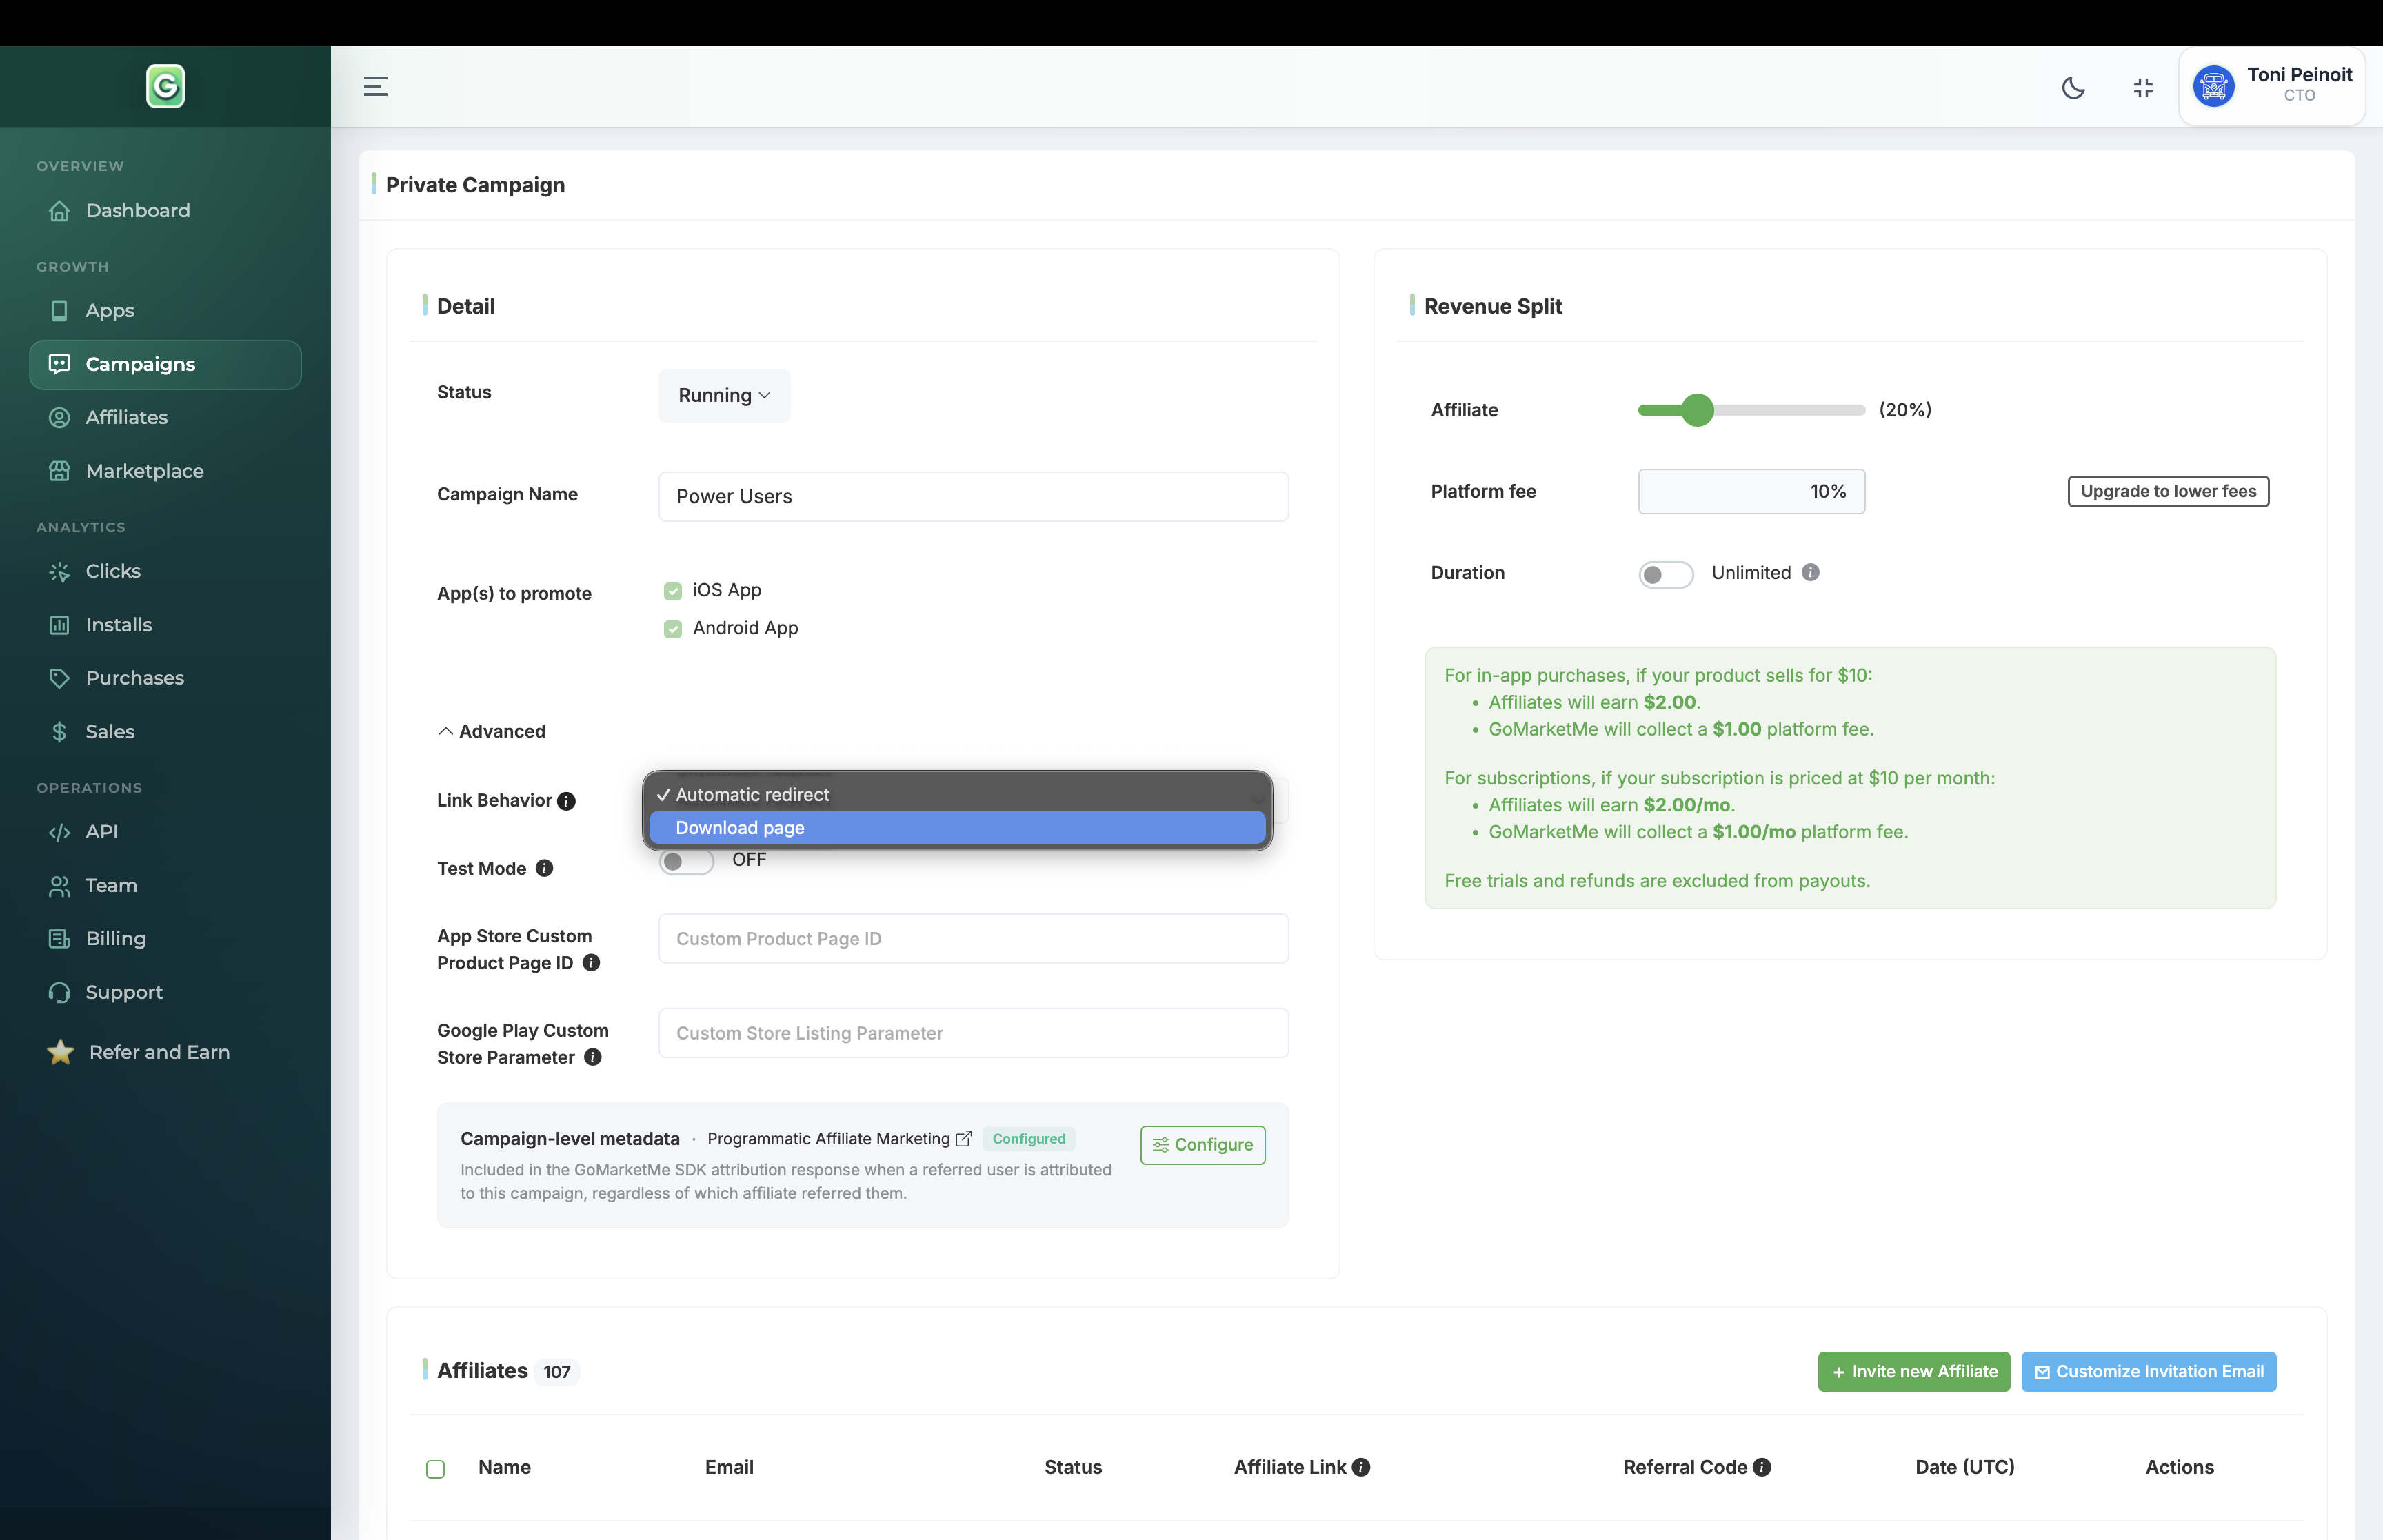
Task: Choose Automatic redirect option
Action: click(x=957, y=795)
